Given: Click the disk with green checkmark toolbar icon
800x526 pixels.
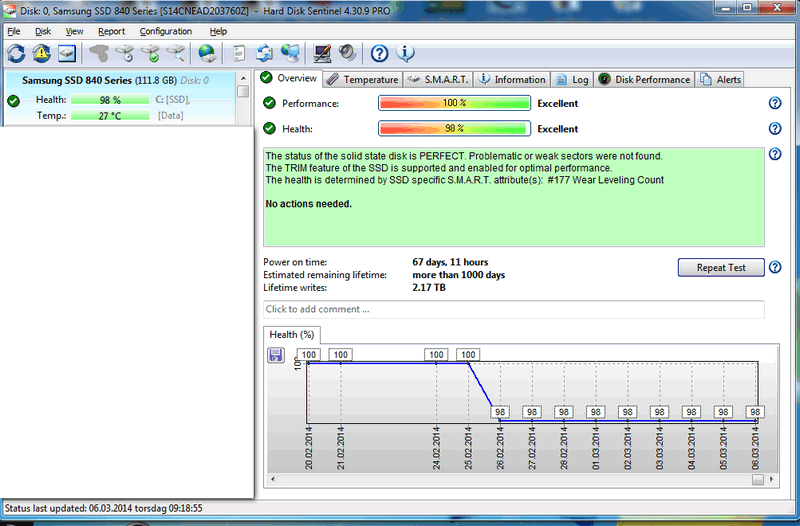Looking at the screenshot, I should 150,53.
